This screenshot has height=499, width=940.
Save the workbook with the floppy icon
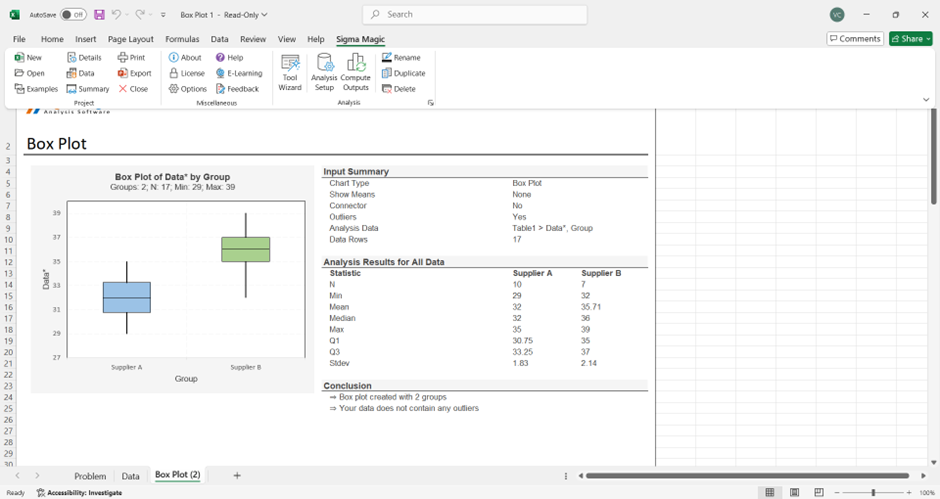(100, 14)
